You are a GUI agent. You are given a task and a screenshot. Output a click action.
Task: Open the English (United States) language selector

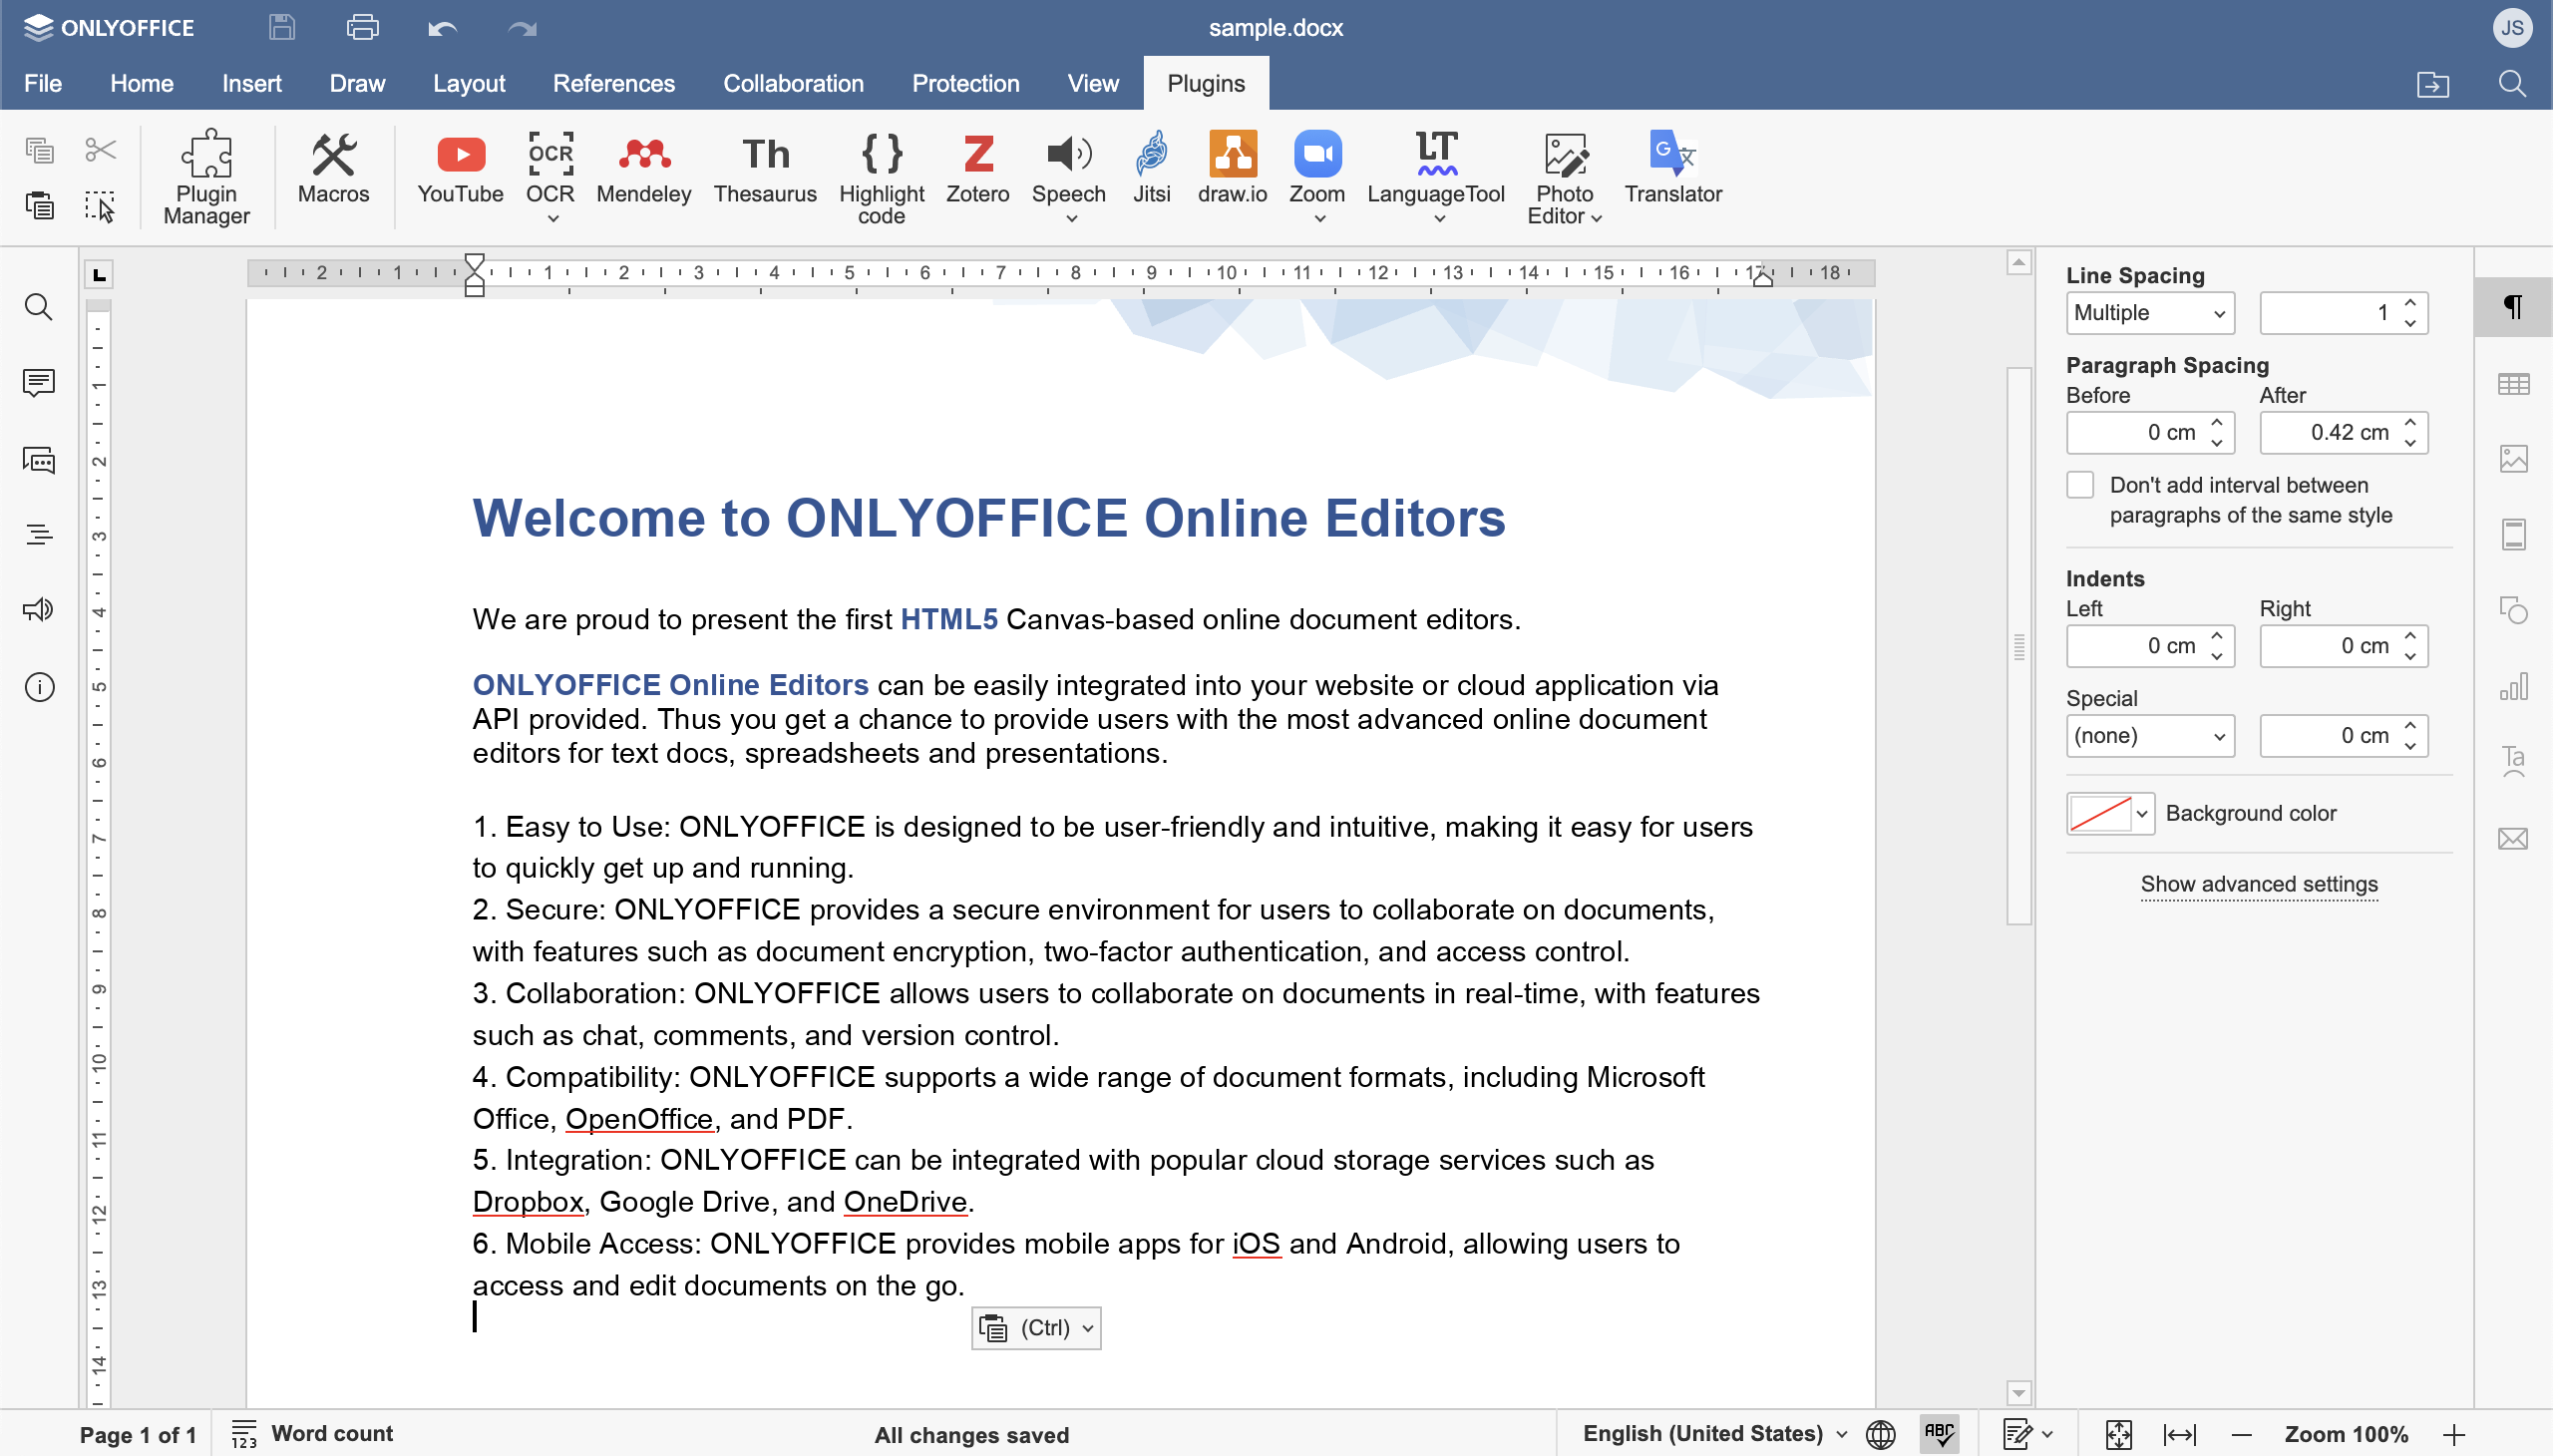[x=1713, y=1434]
